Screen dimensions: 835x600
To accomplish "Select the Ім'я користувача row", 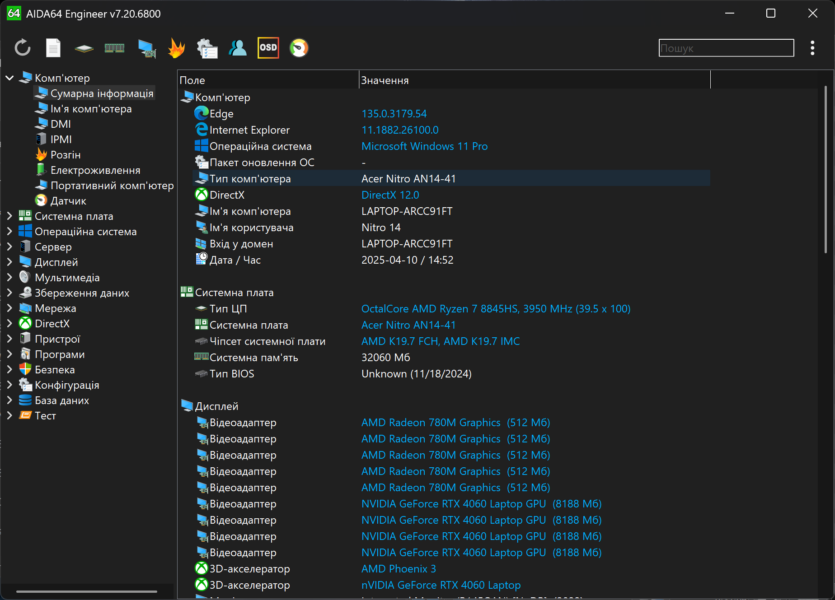I will [452, 227].
